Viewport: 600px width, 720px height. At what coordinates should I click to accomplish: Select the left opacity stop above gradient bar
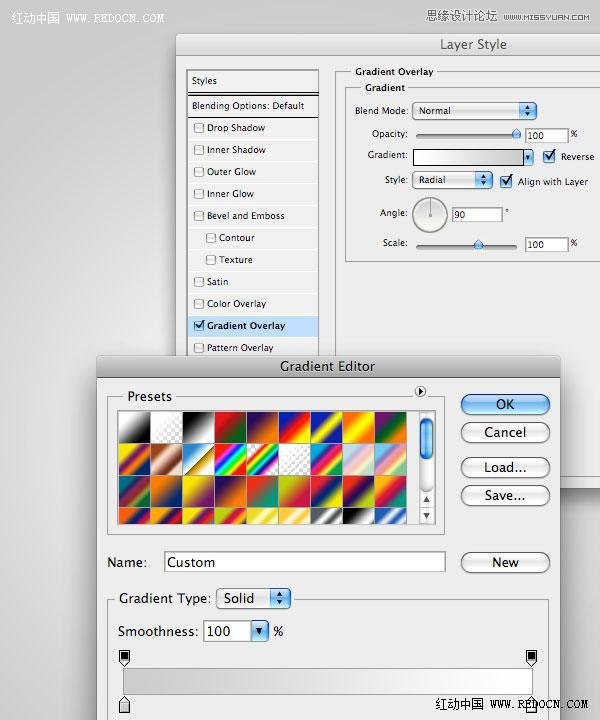point(125,657)
